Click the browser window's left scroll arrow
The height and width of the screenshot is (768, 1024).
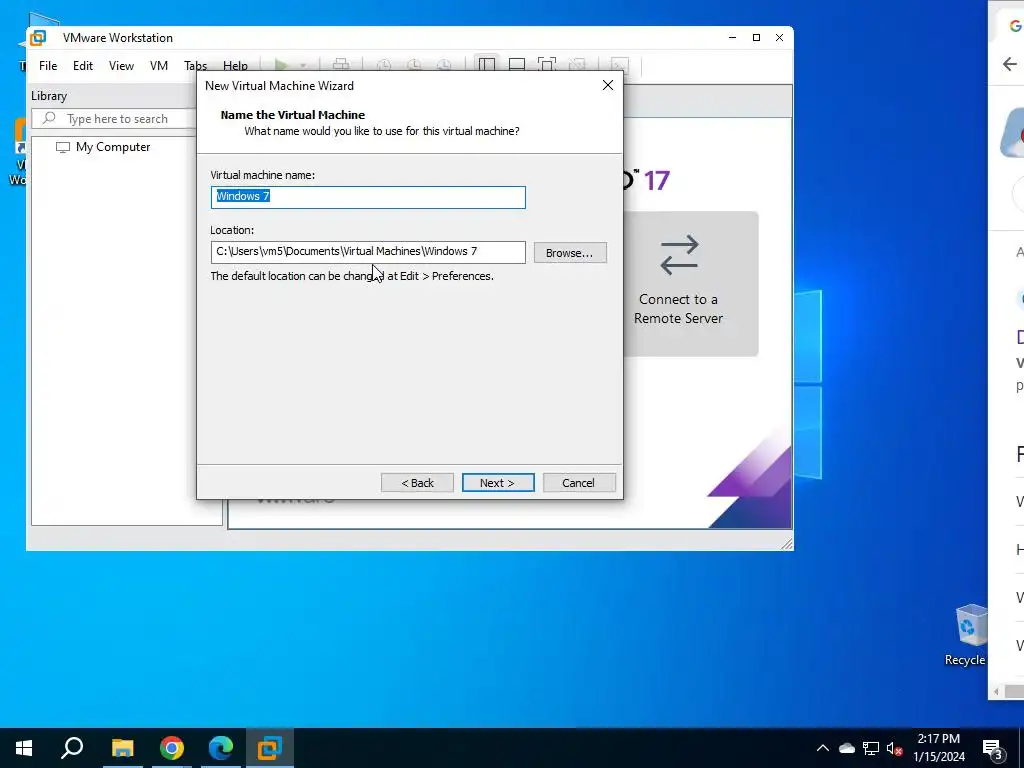point(996,692)
